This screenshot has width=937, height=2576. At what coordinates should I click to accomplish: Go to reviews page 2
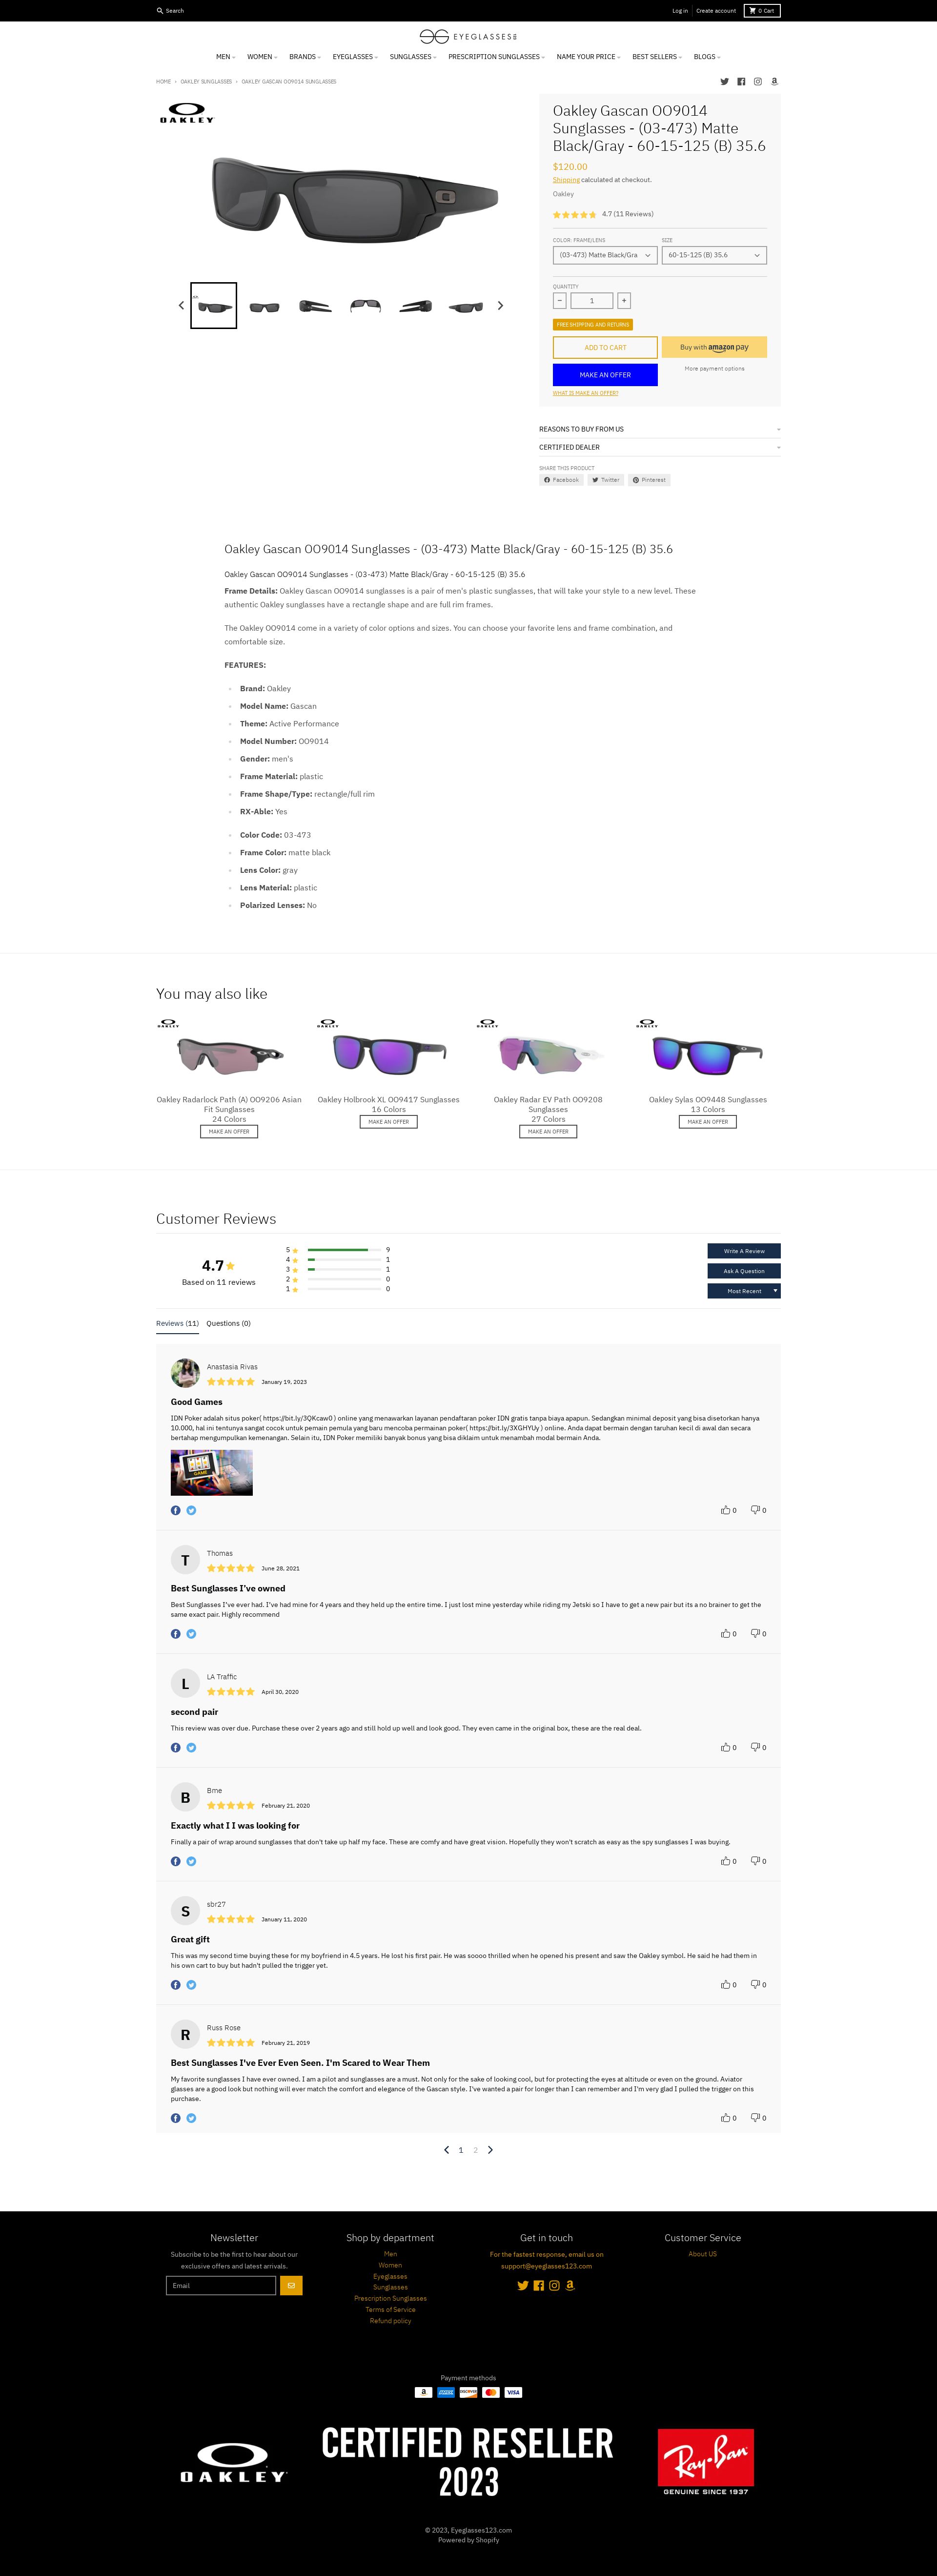click(475, 2150)
